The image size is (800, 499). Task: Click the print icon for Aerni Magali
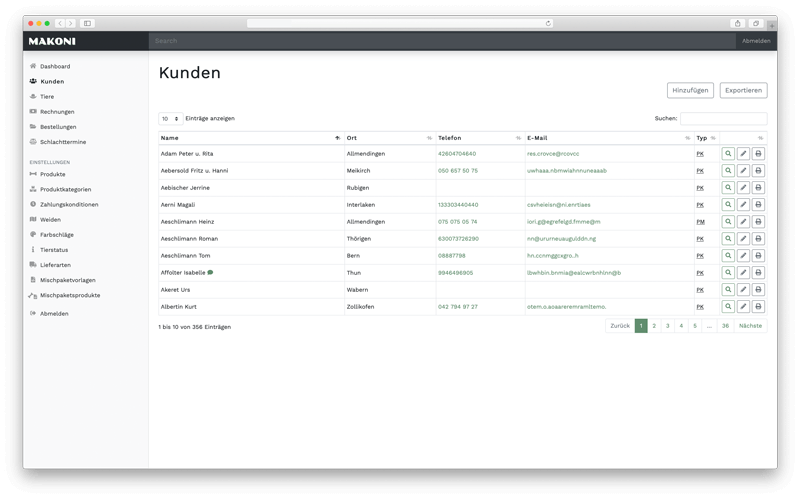758,205
